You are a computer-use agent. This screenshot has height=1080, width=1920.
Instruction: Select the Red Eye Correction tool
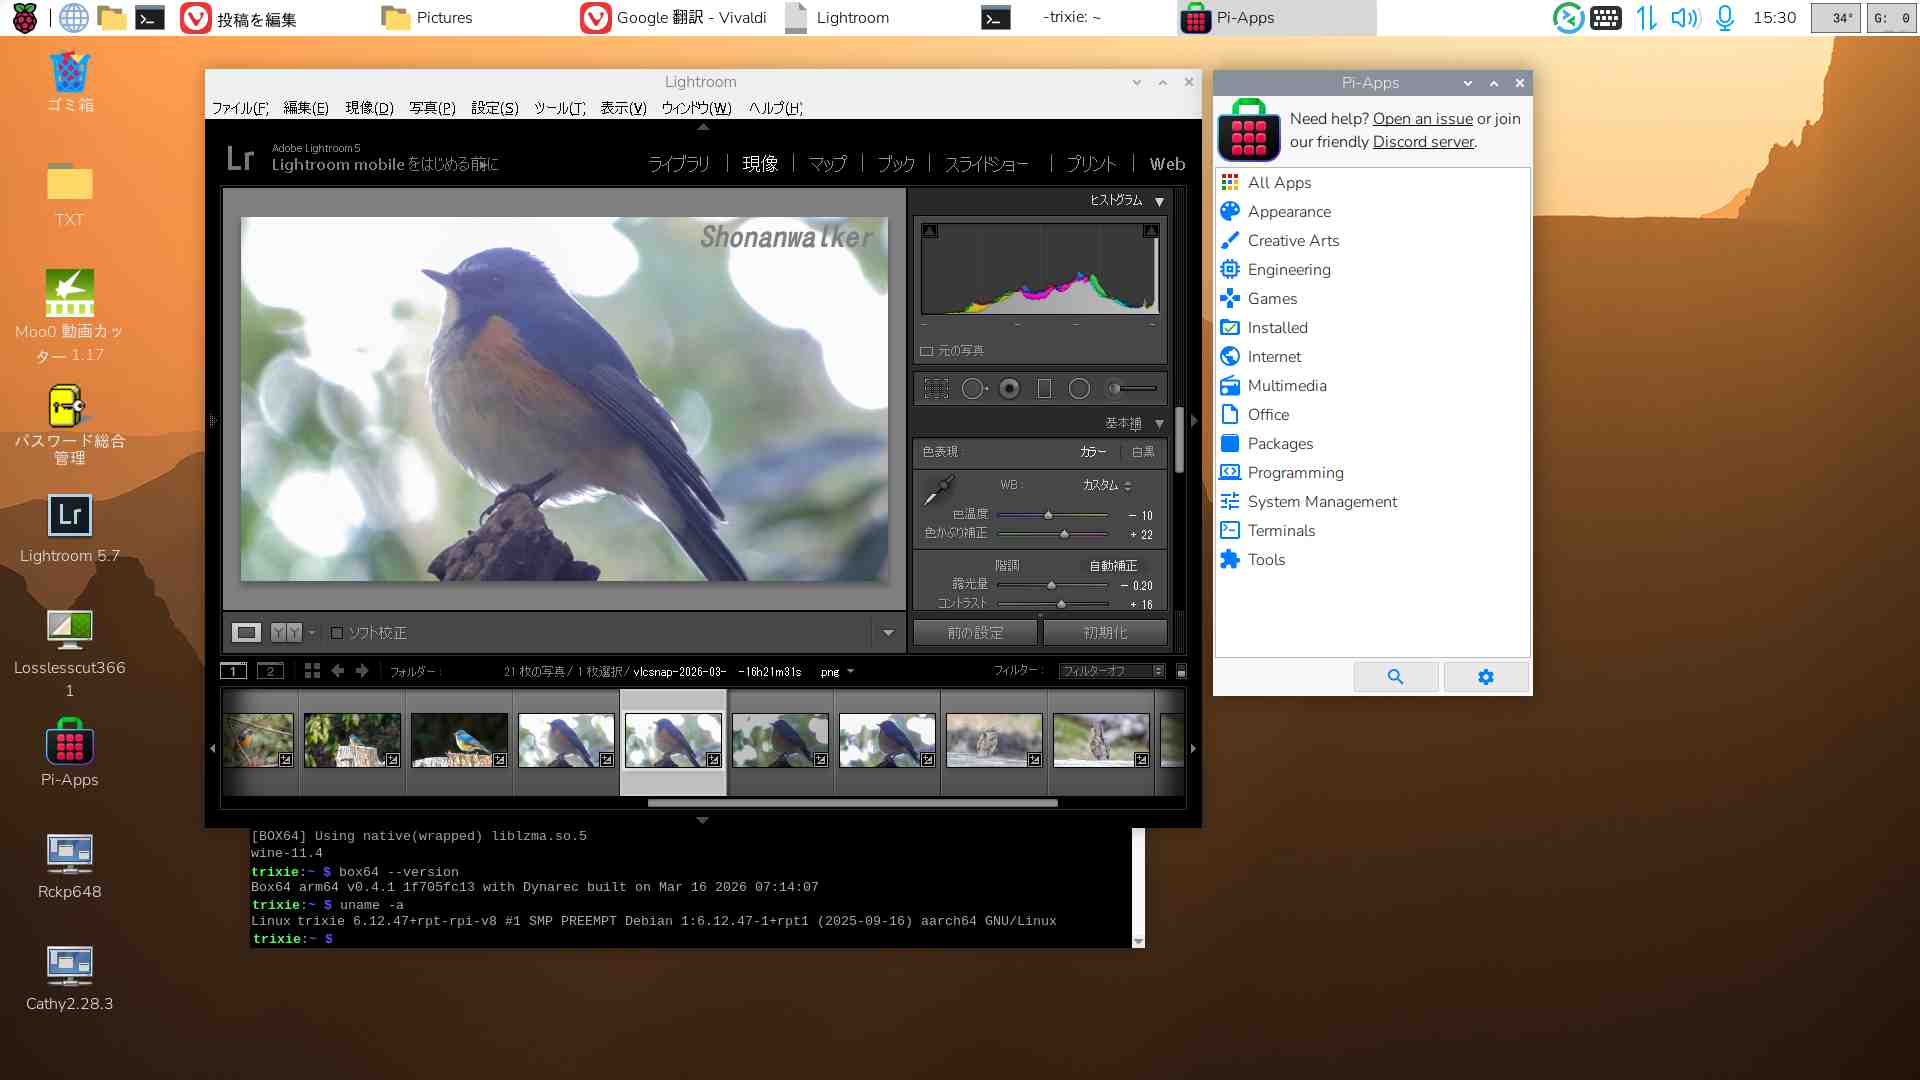tap(1010, 389)
